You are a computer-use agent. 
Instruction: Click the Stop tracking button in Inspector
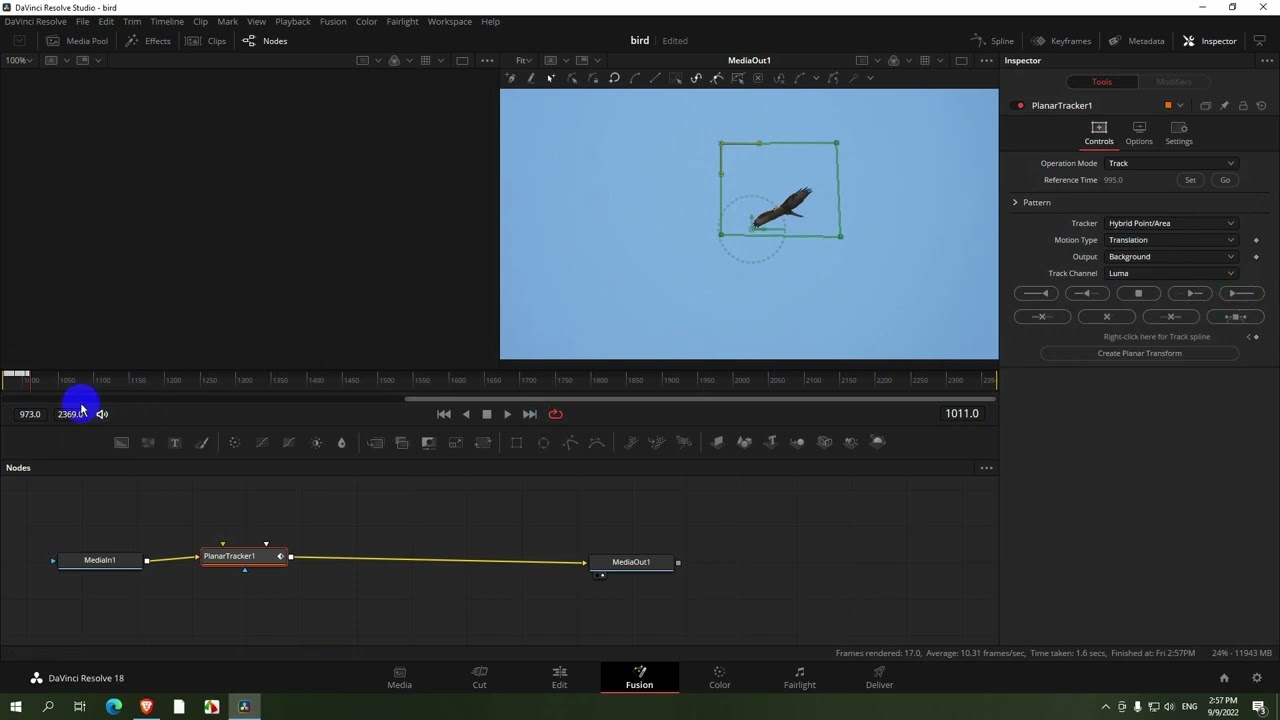[x=1138, y=293]
